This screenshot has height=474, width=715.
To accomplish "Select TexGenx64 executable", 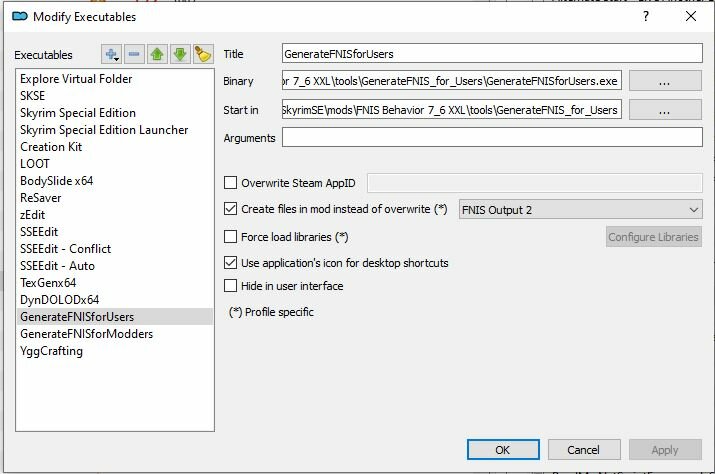I will coord(115,283).
